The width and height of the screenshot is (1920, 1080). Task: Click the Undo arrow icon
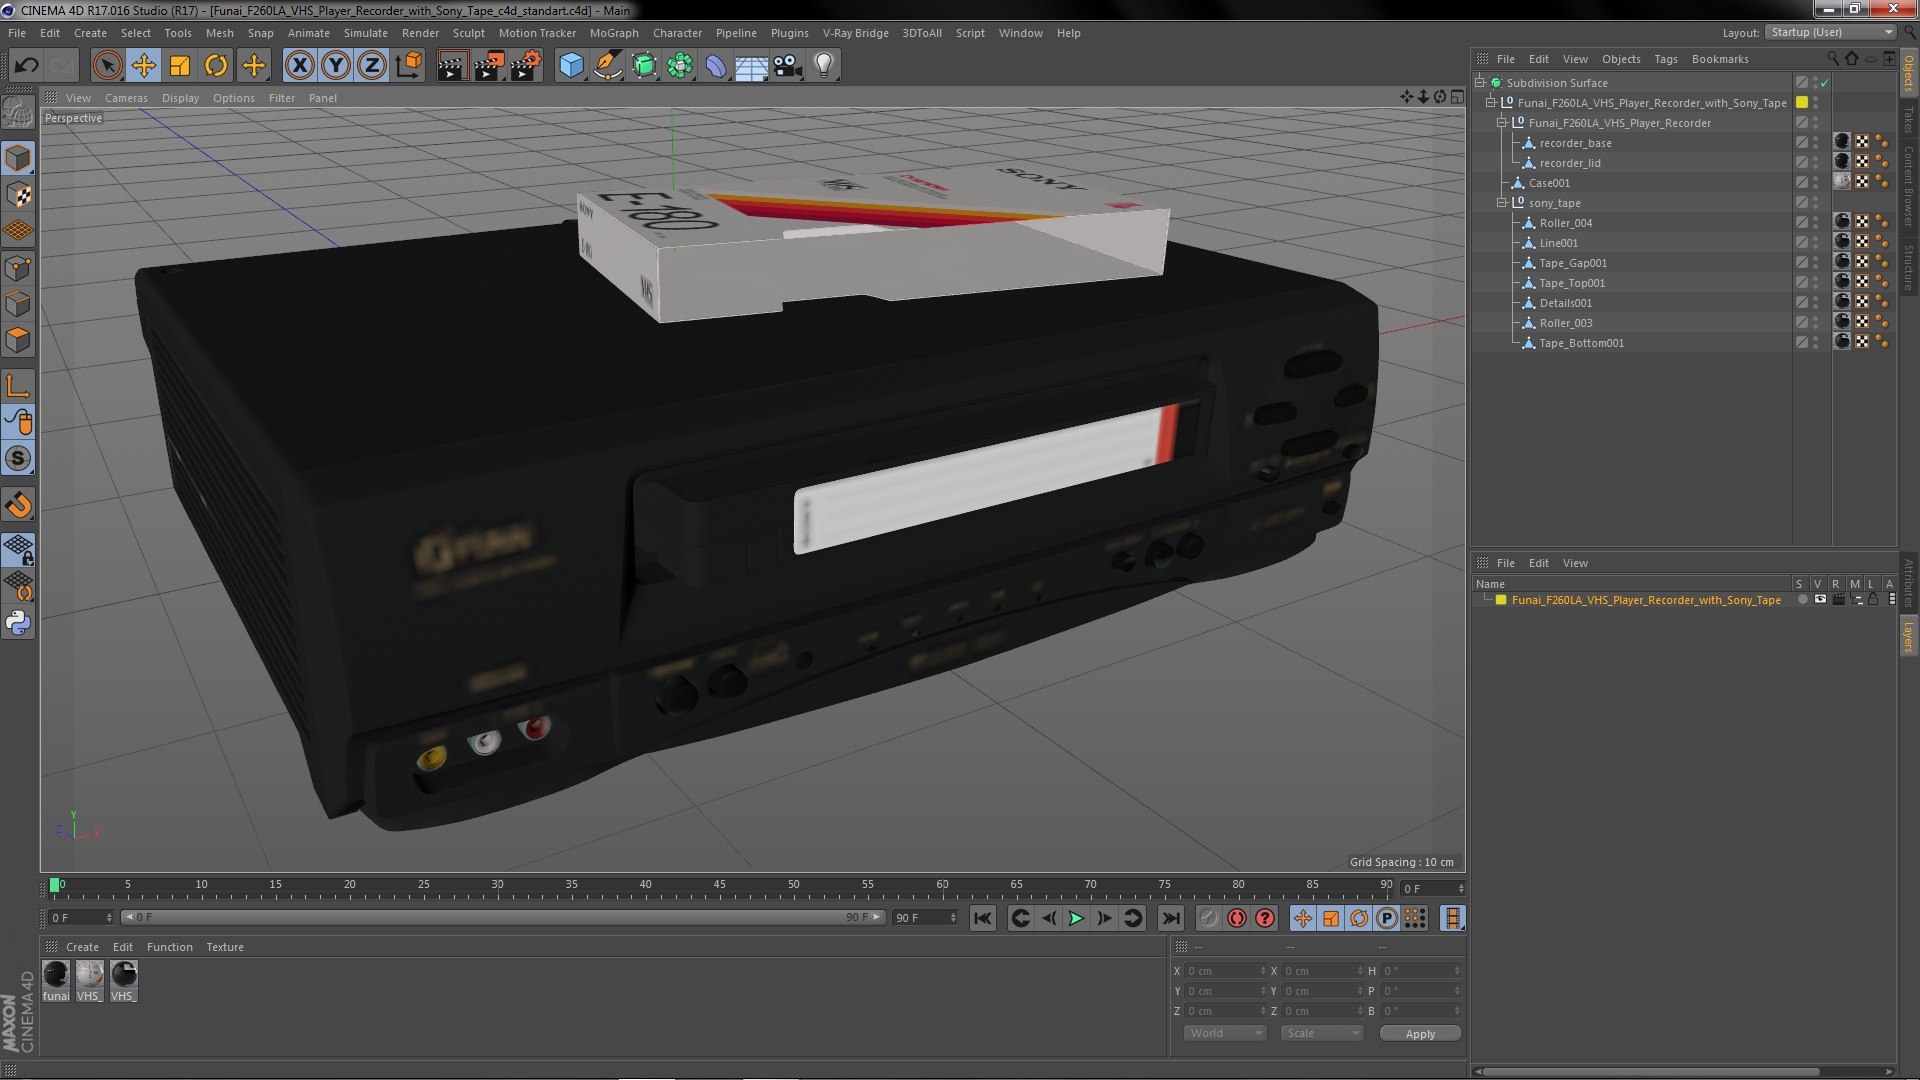[26, 66]
